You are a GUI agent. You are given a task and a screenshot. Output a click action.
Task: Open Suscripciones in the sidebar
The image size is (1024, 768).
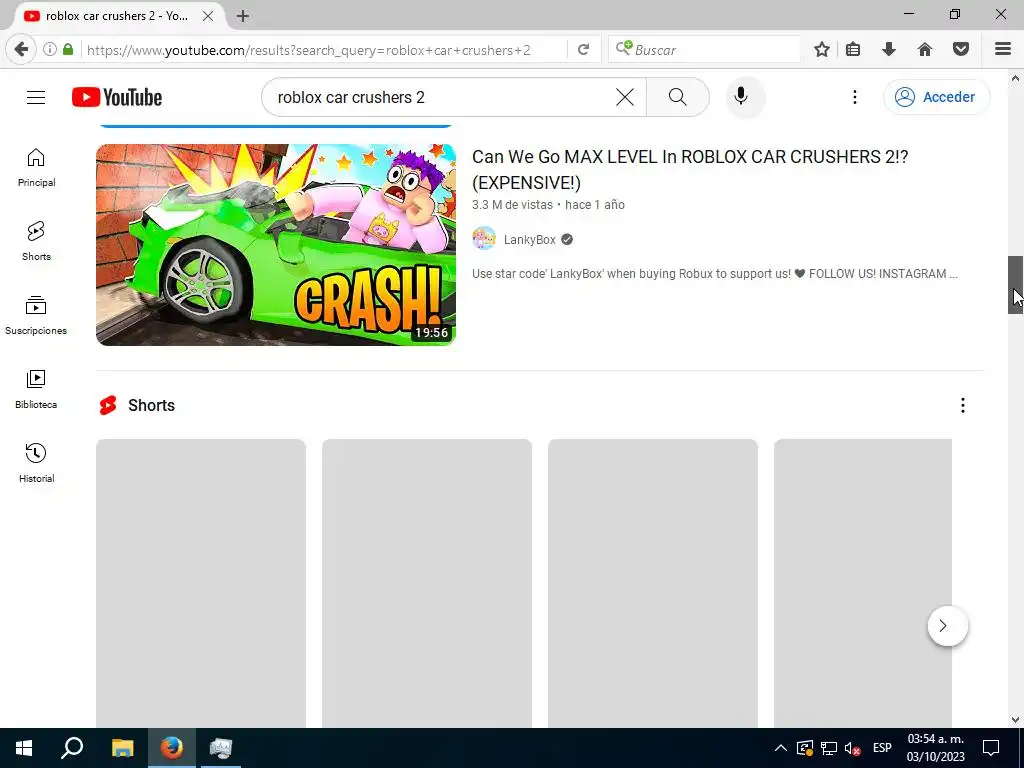tap(37, 316)
